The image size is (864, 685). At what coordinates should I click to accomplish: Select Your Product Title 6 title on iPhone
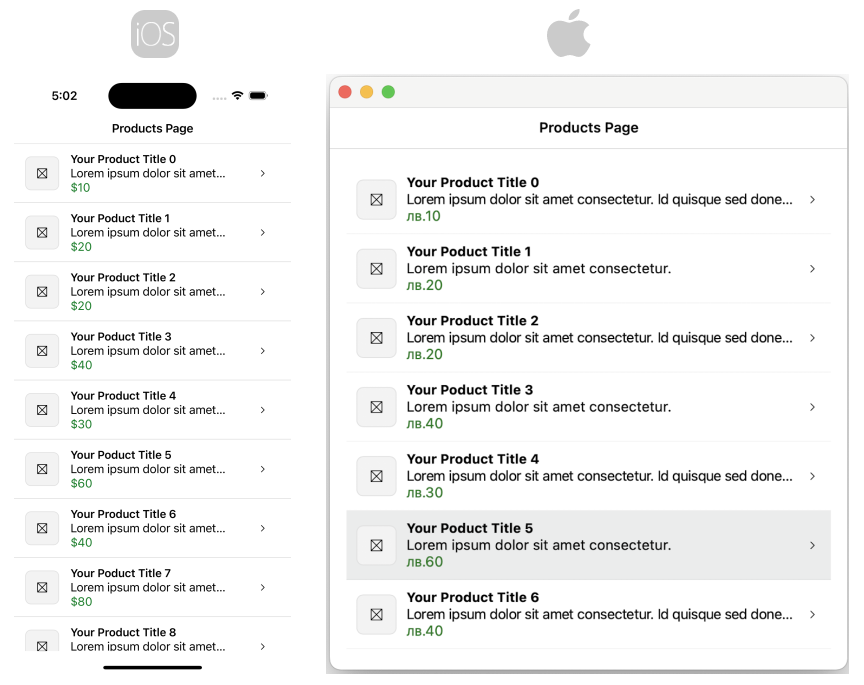(123, 514)
